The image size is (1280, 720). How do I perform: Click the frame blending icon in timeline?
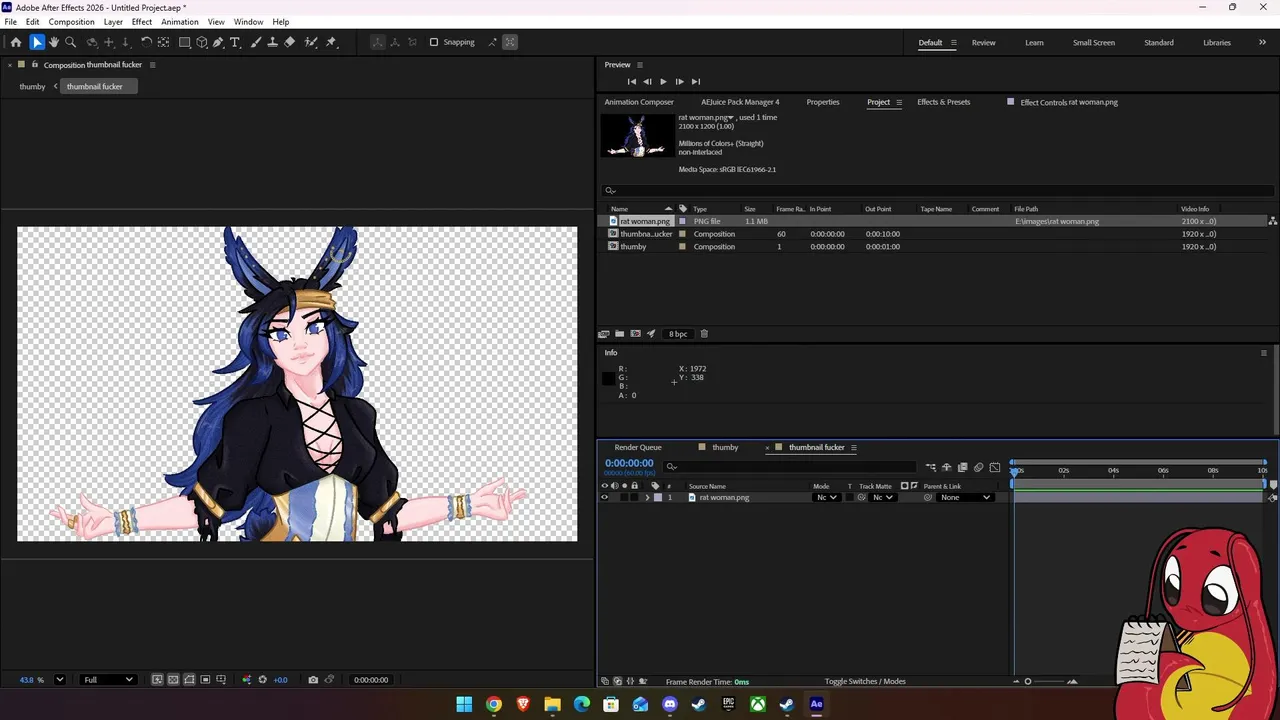point(962,467)
